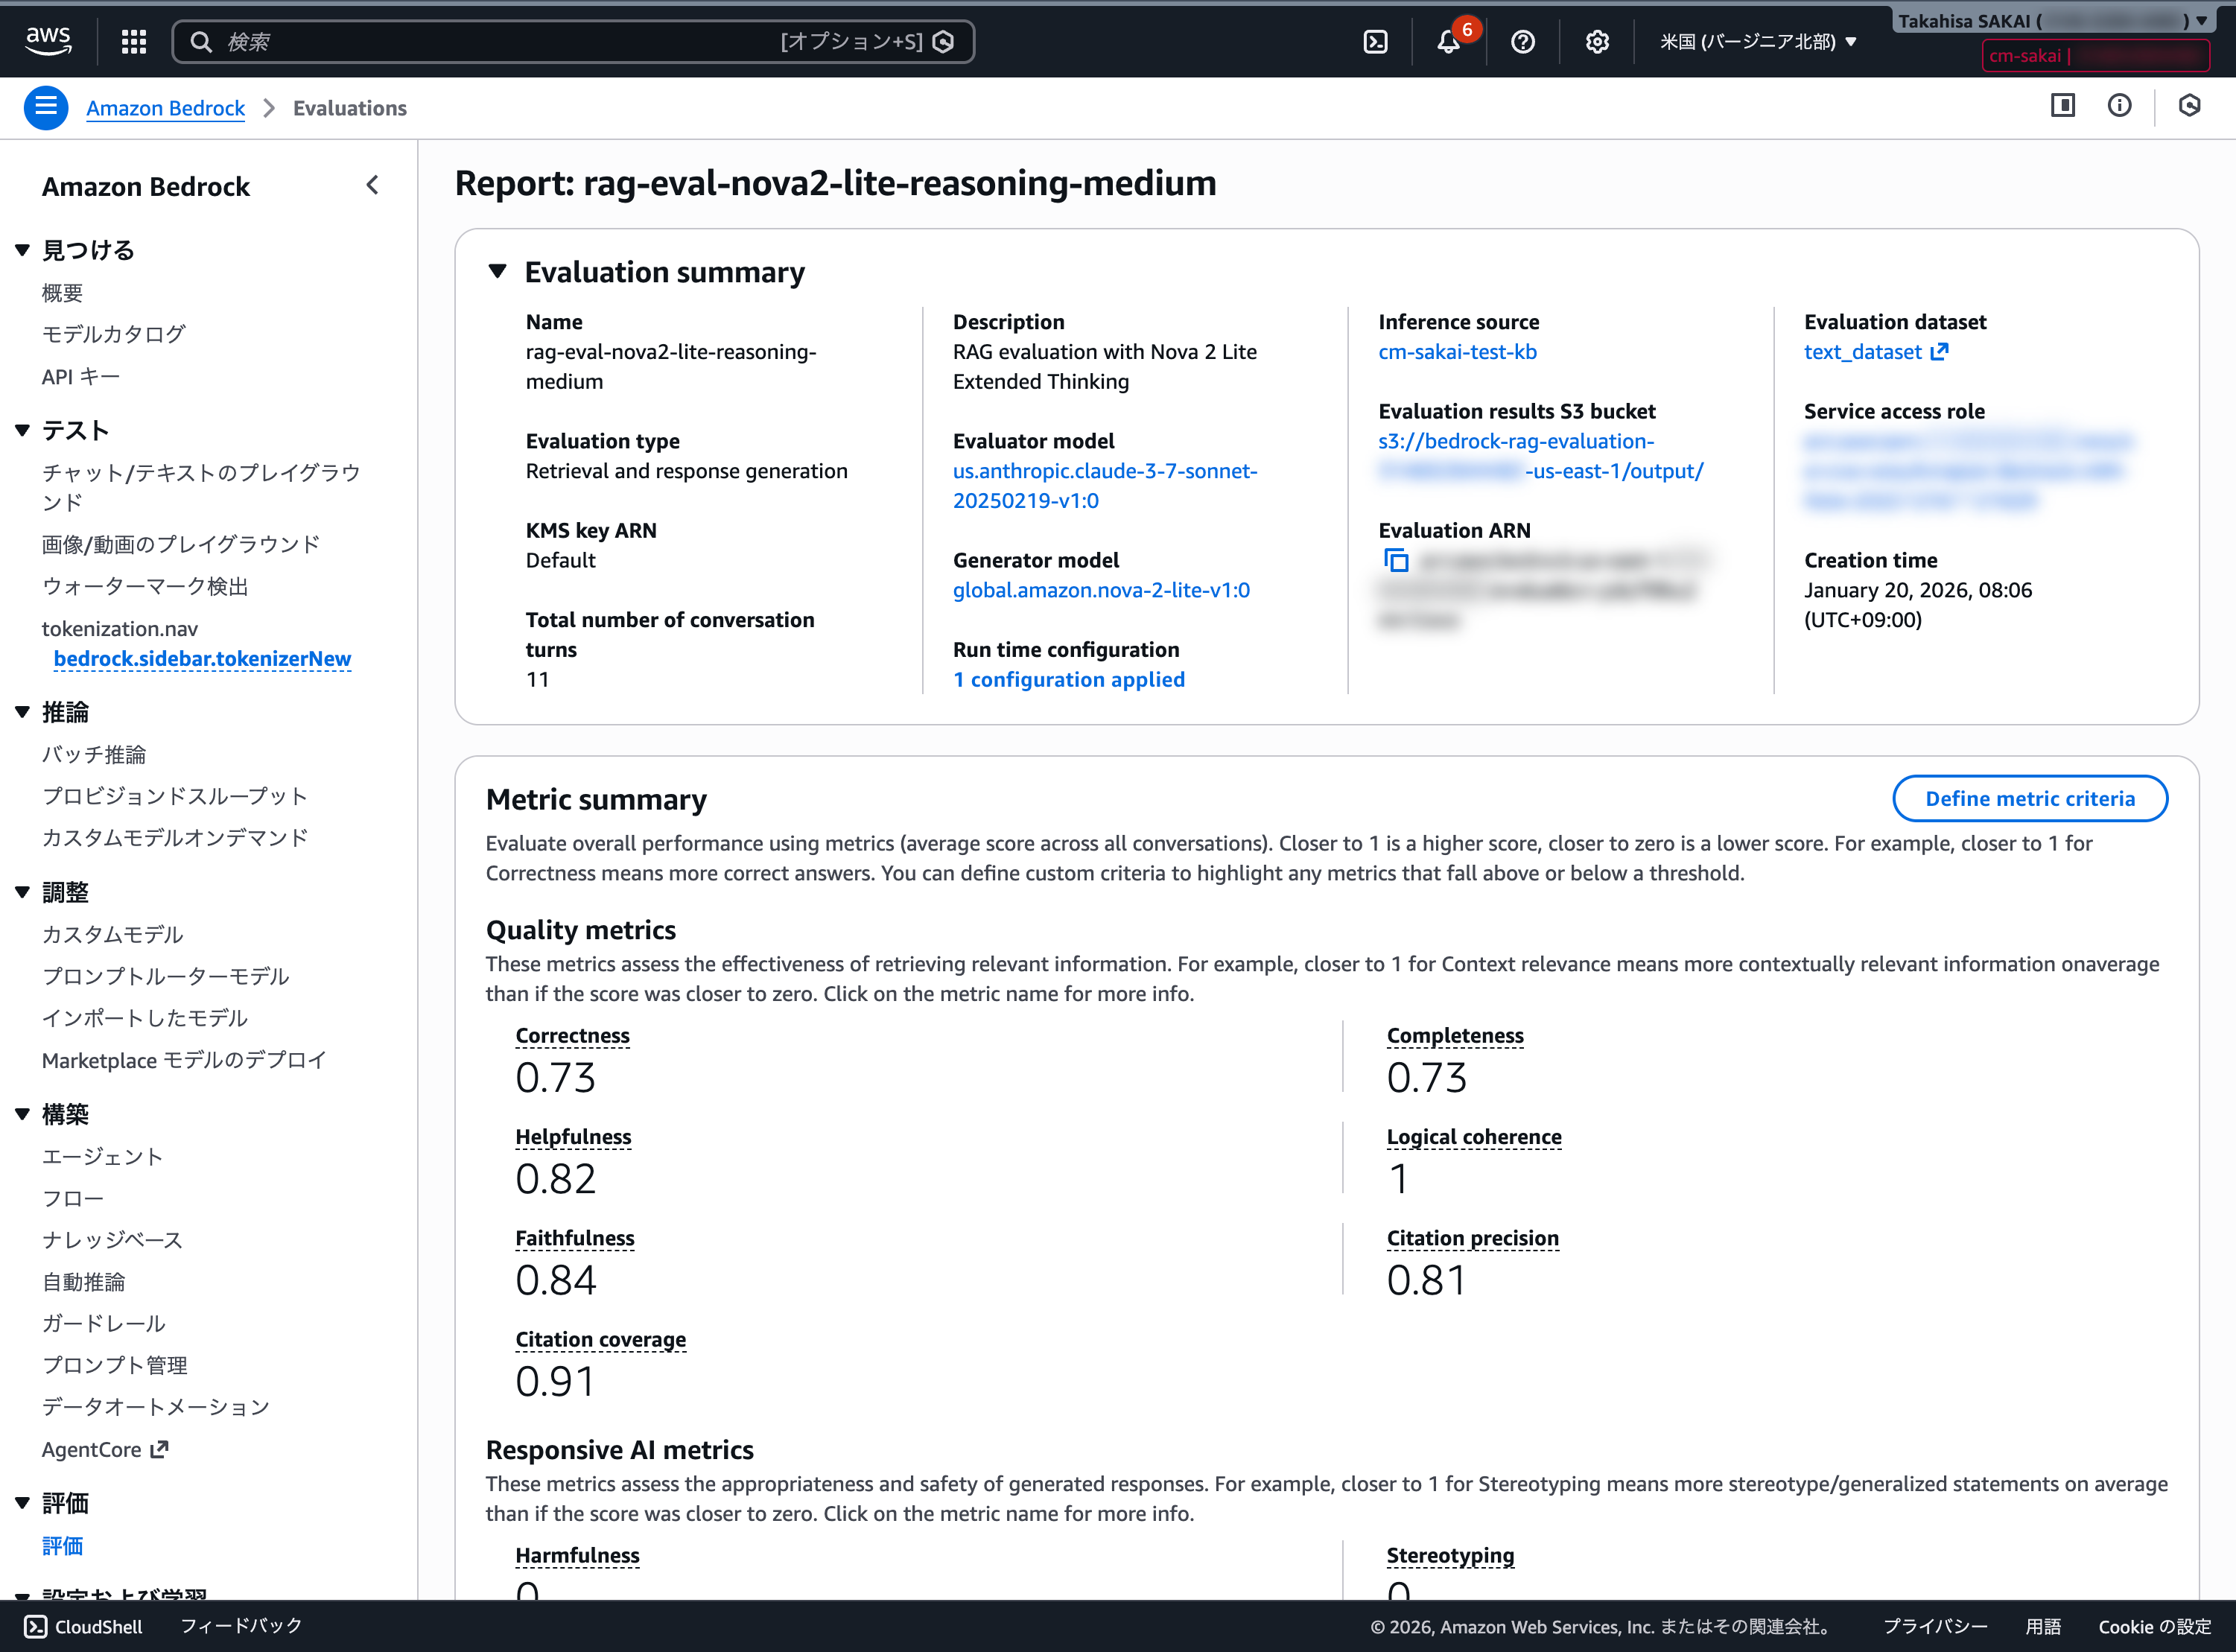The image size is (2236, 1652).
Task: Collapse the Amazon Bedrock sidebar panel
Action: click(x=372, y=185)
